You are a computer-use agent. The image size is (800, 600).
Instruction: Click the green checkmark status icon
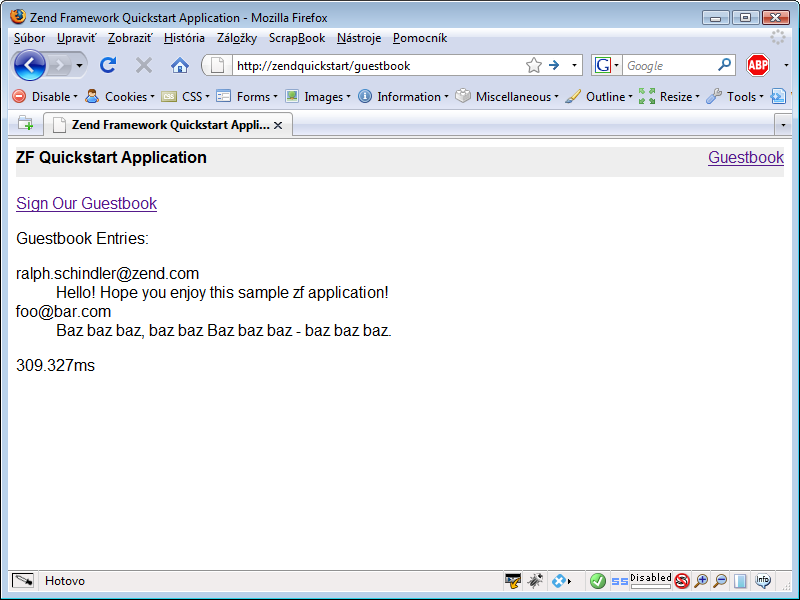tap(597, 581)
